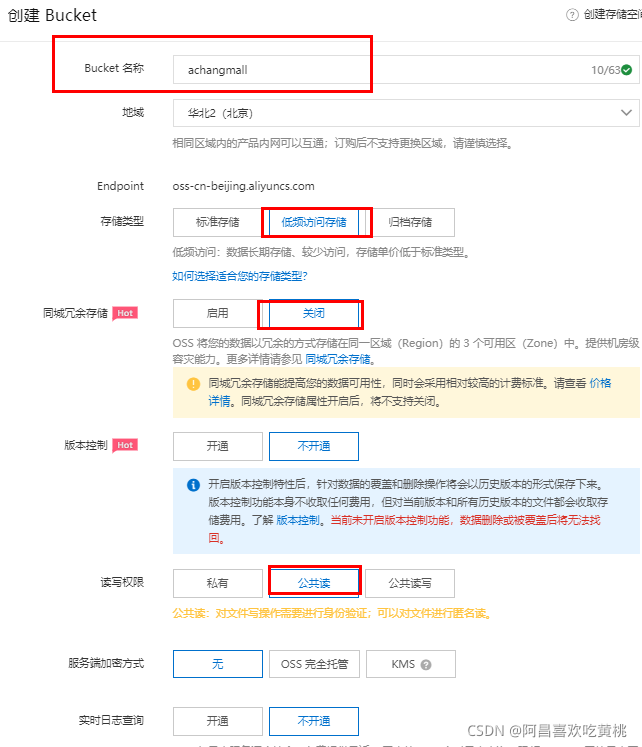Select 归档存储 storage type
This screenshot has width=642, height=747.
point(410,222)
